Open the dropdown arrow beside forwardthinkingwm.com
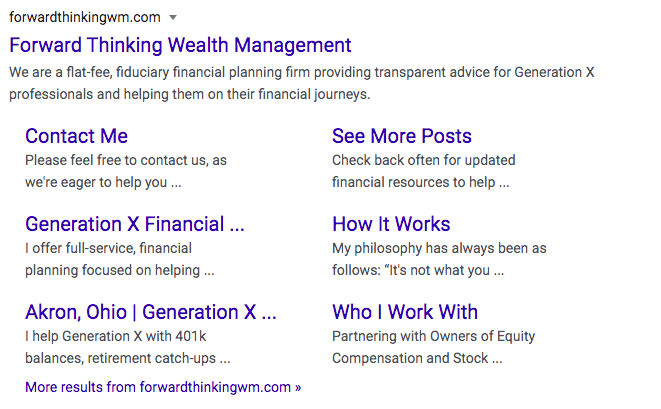Image resolution: width=661 pixels, height=409 pixels. (173, 18)
